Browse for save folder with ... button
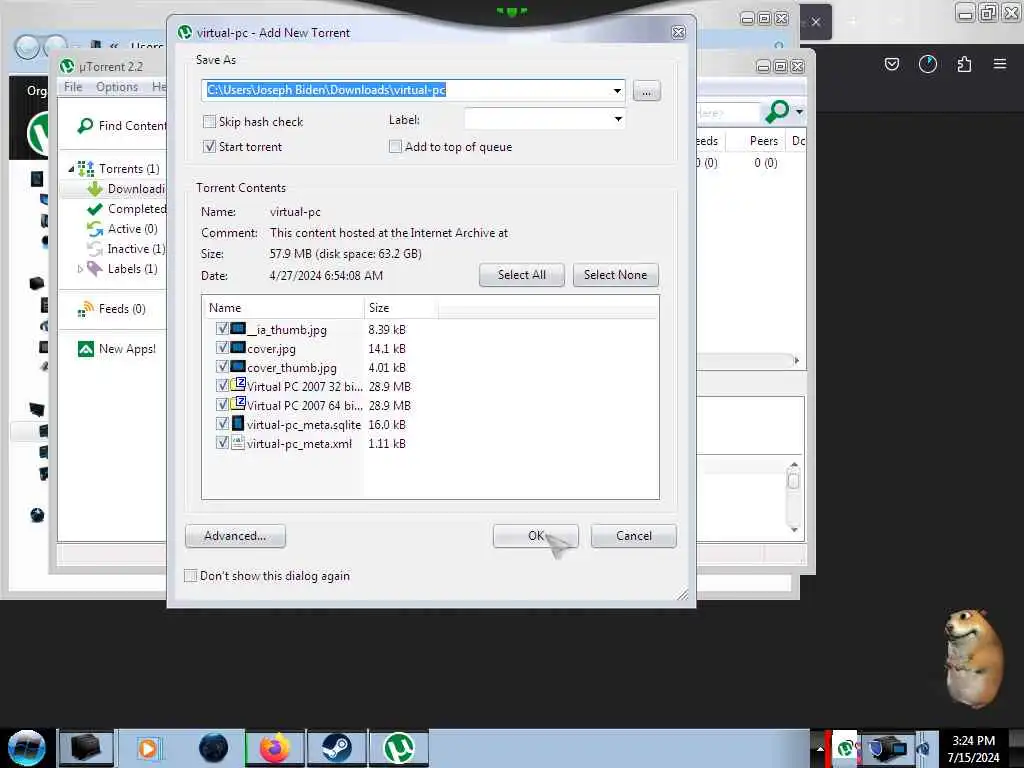This screenshot has height=768, width=1024. (647, 91)
